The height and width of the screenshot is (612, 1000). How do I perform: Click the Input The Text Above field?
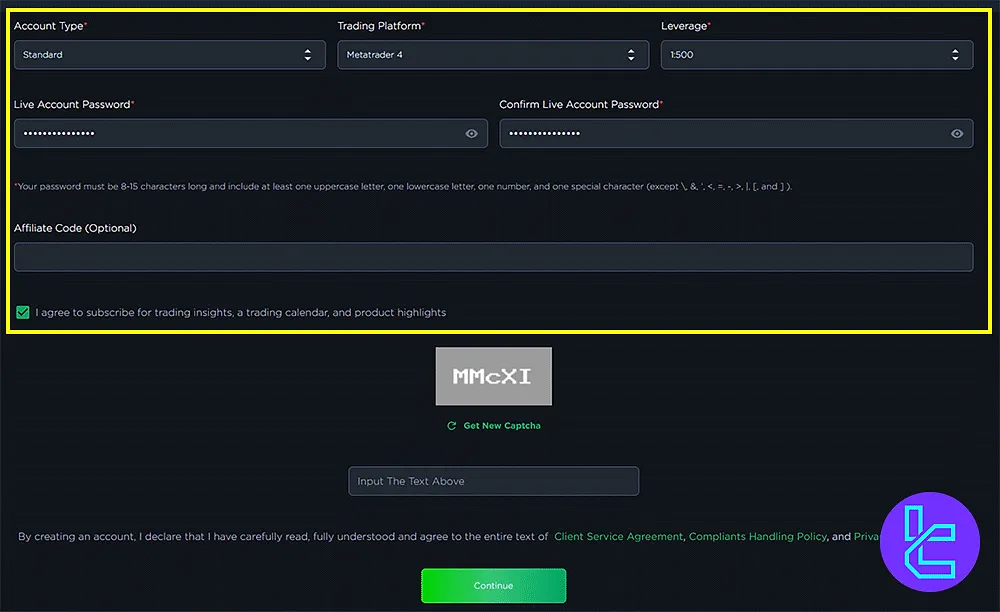pyautogui.click(x=494, y=481)
